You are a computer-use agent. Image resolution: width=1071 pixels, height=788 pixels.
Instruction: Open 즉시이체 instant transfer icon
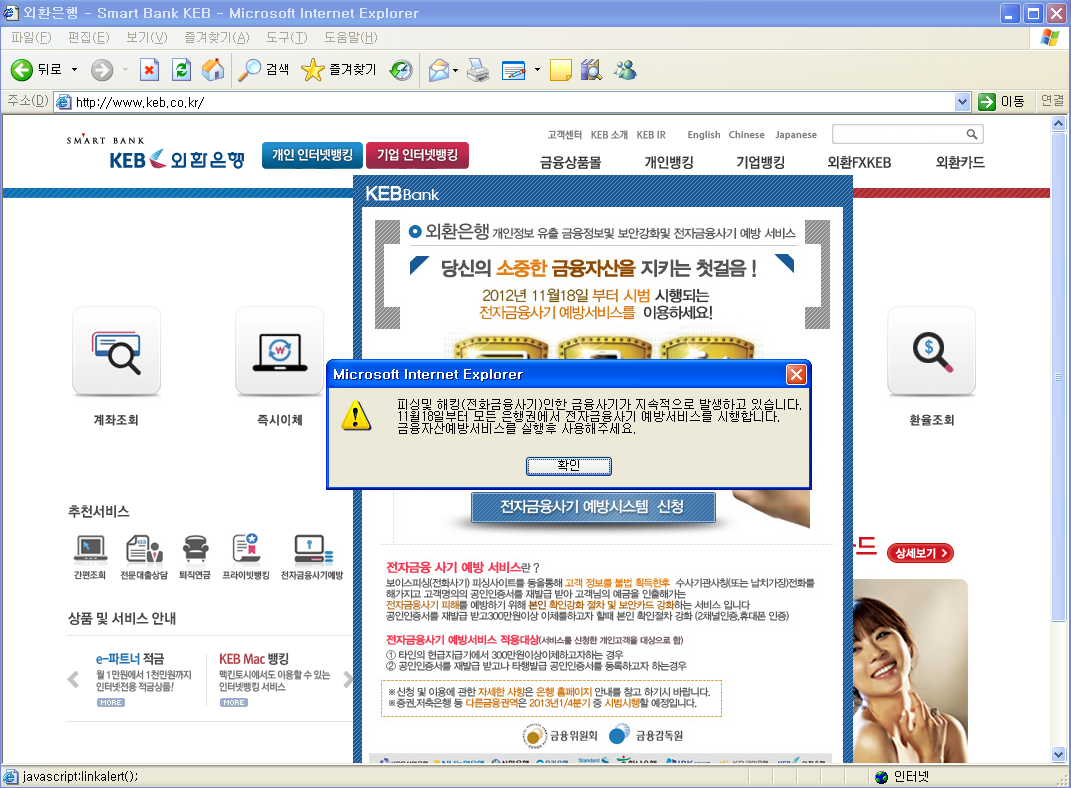279,352
